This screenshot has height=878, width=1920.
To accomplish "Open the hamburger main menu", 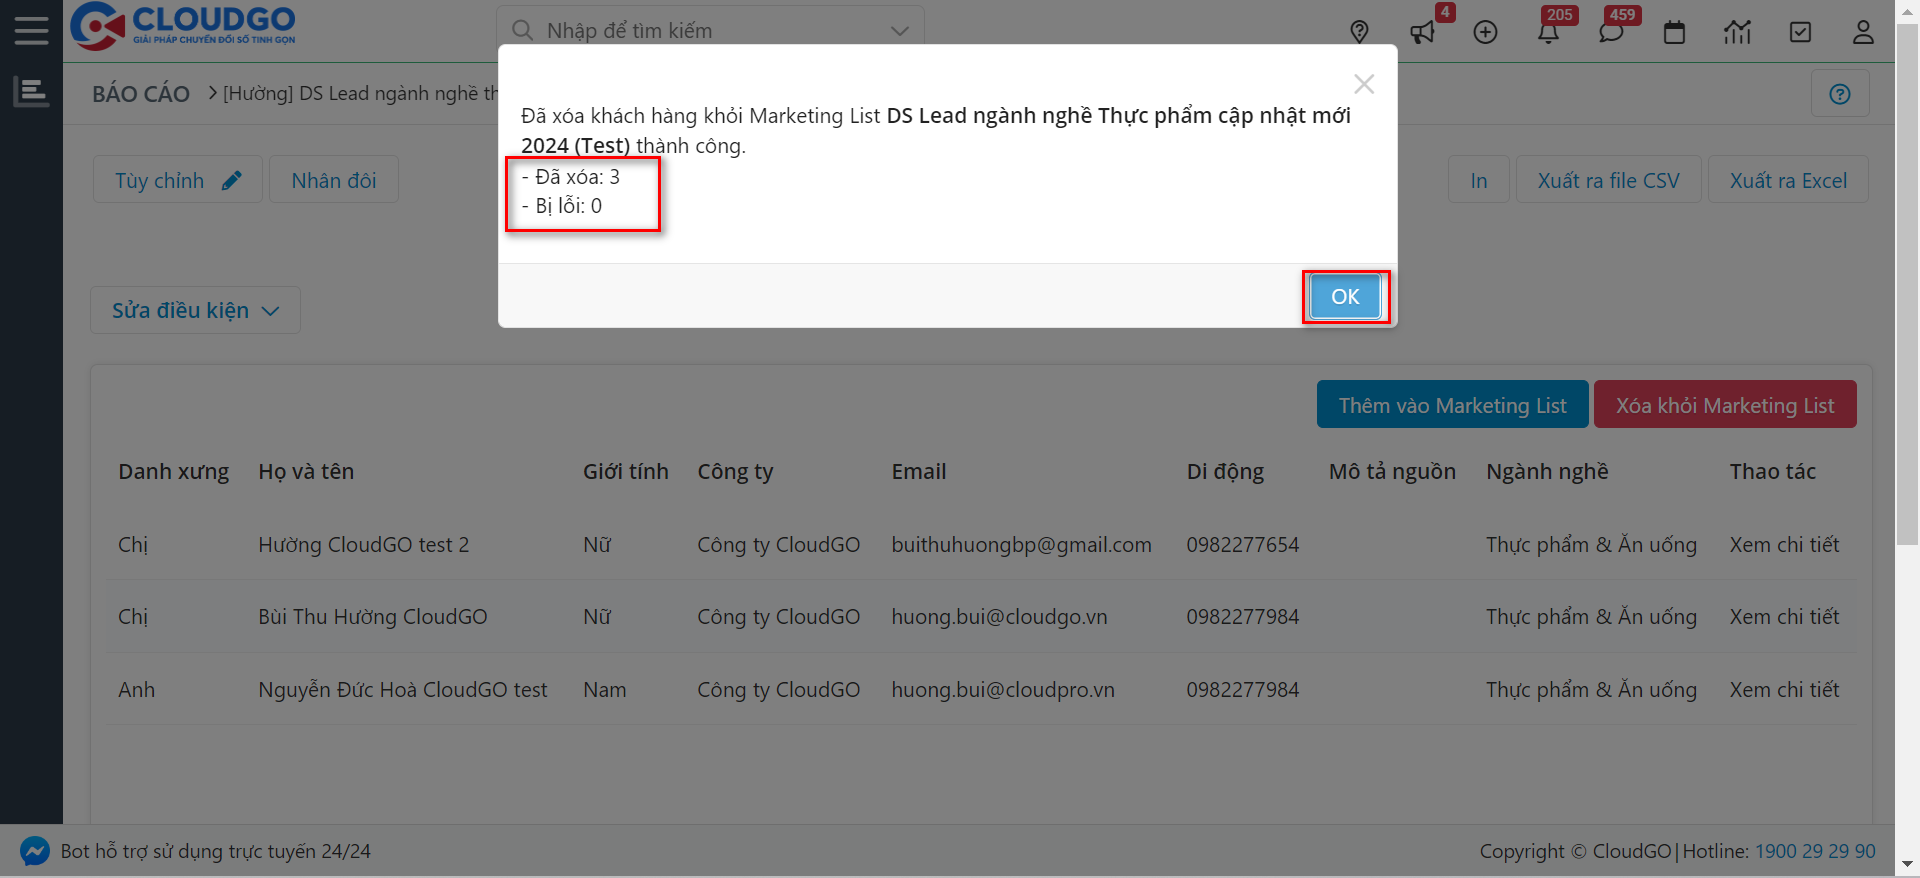I will pyautogui.click(x=31, y=31).
